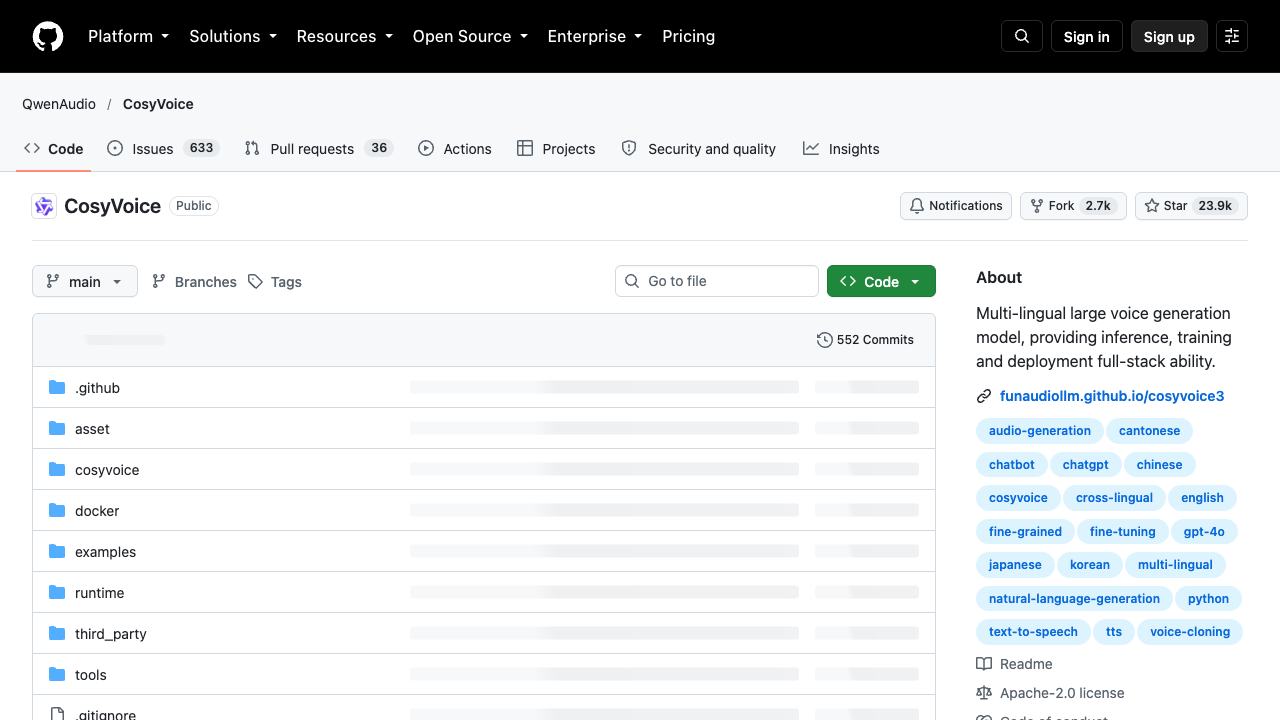
Task: Switch to the Actions tab
Action: [455, 148]
